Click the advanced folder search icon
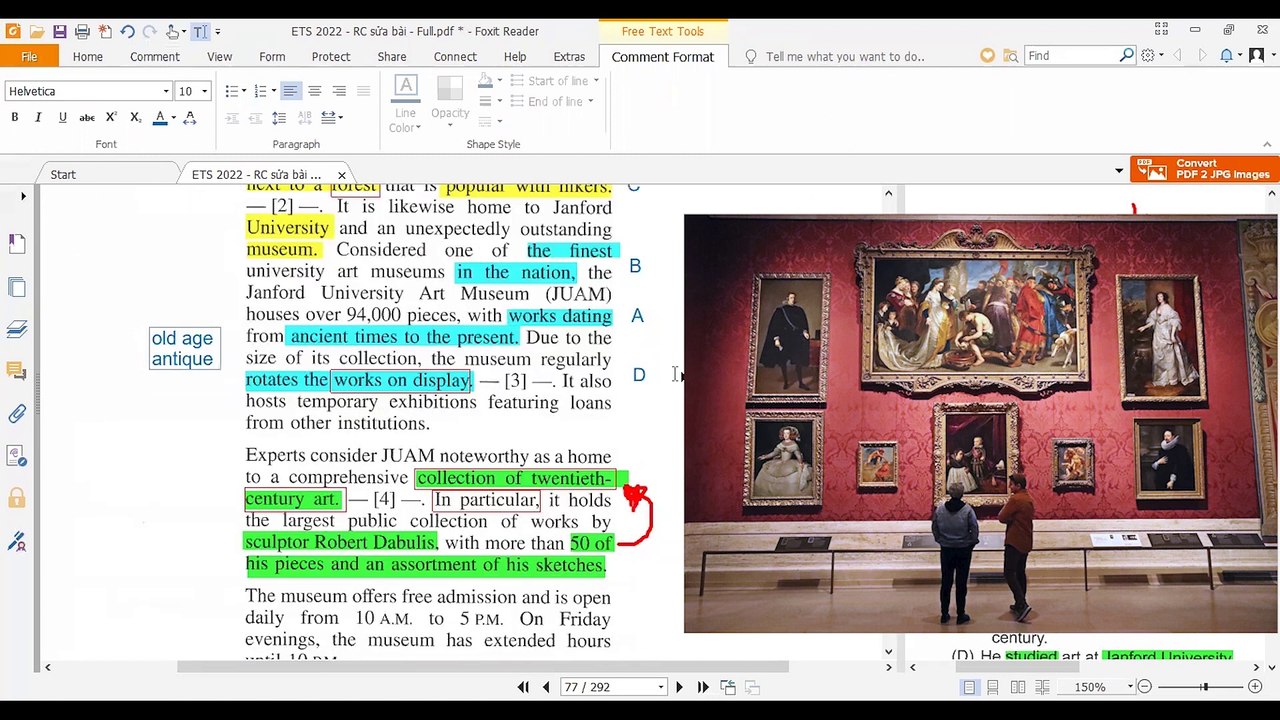The height and width of the screenshot is (720, 1280). click(1011, 56)
